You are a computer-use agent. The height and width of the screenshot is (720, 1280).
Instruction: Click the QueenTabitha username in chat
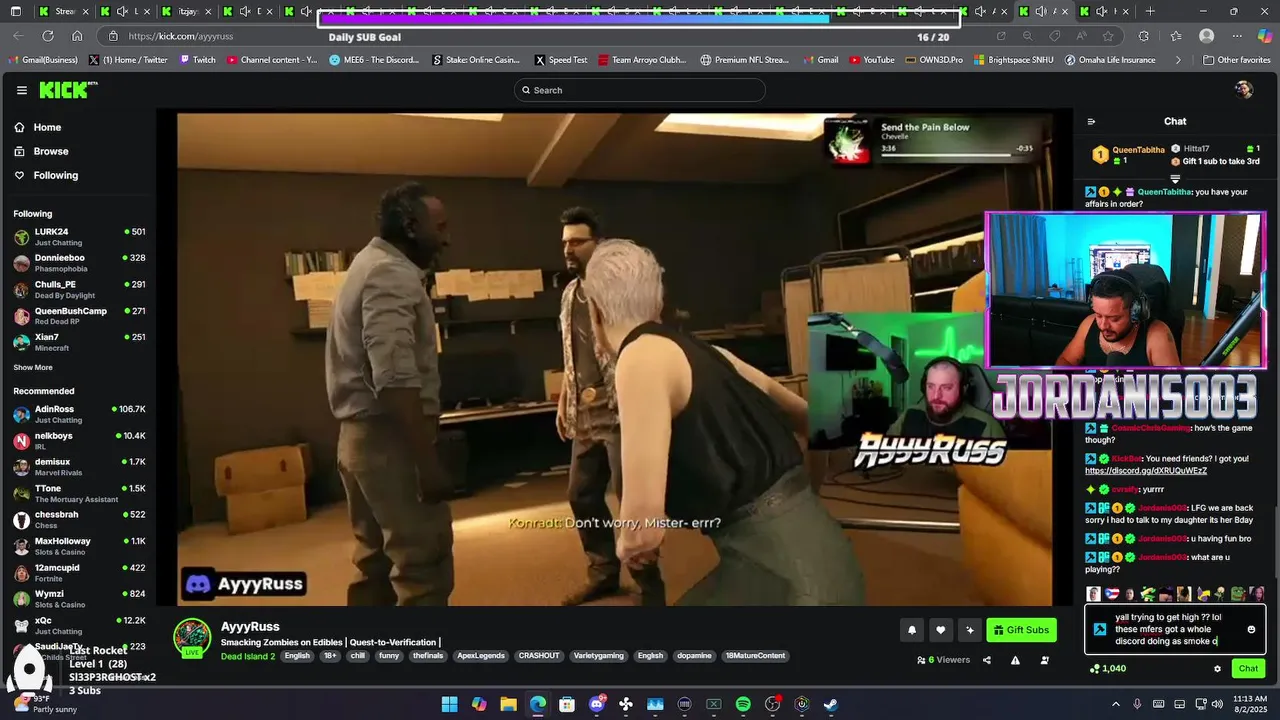[x=1164, y=192]
